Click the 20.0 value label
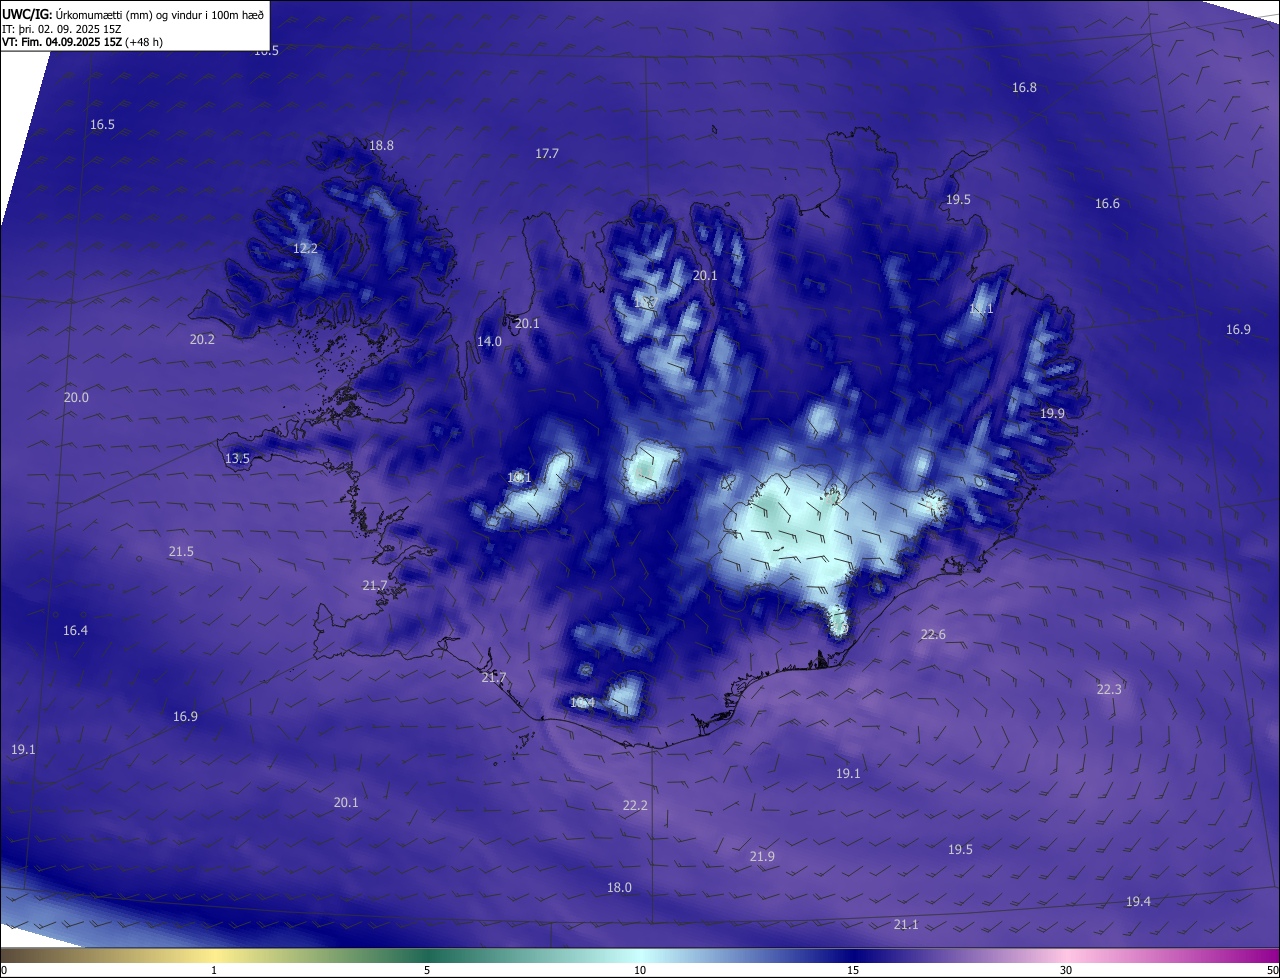 [x=76, y=398]
